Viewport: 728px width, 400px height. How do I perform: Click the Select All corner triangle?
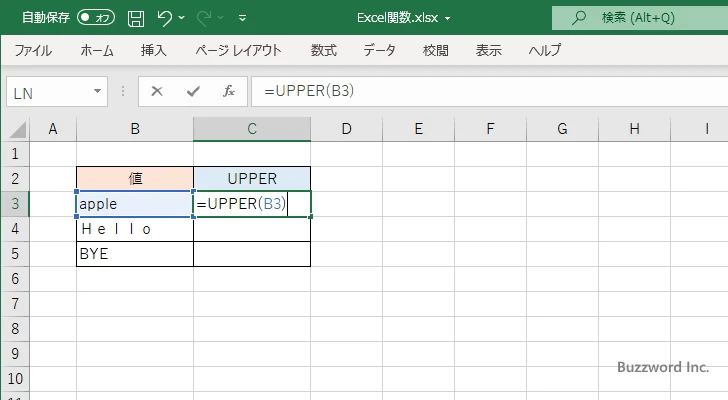click(16, 129)
